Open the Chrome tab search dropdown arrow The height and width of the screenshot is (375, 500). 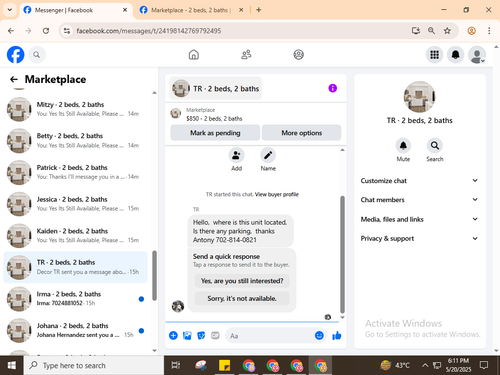click(10, 10)
